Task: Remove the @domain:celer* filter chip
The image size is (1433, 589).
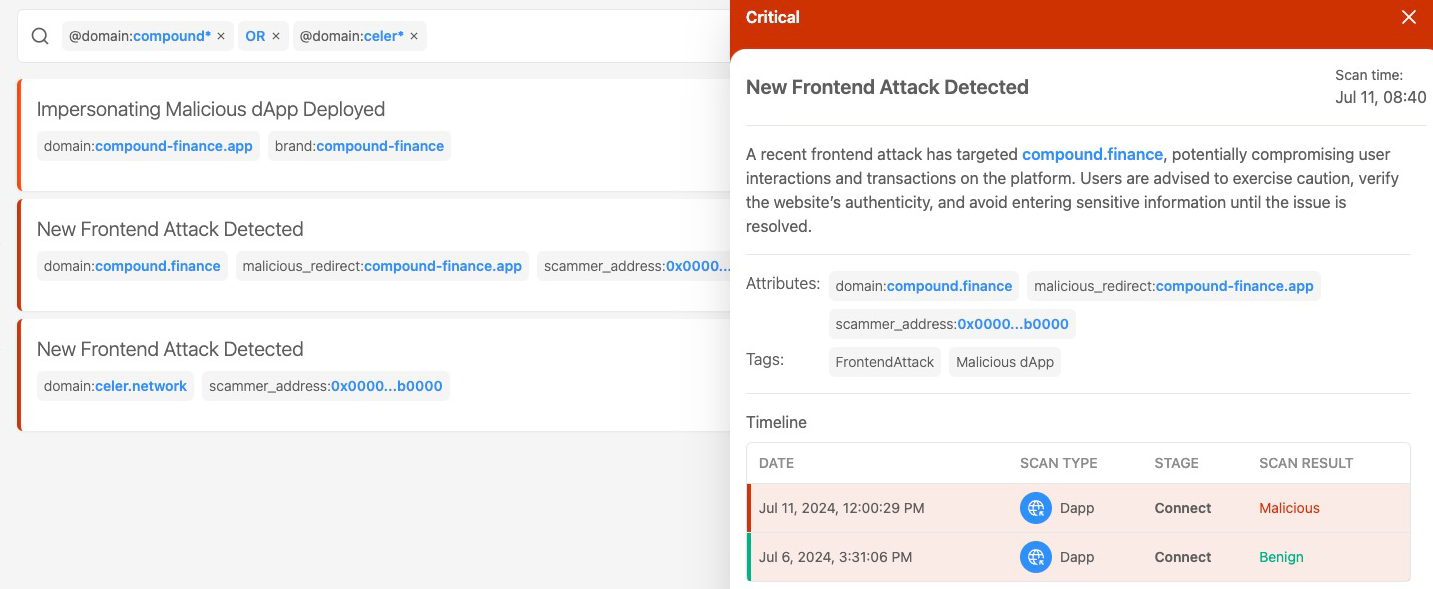Action: click(414, 35)
